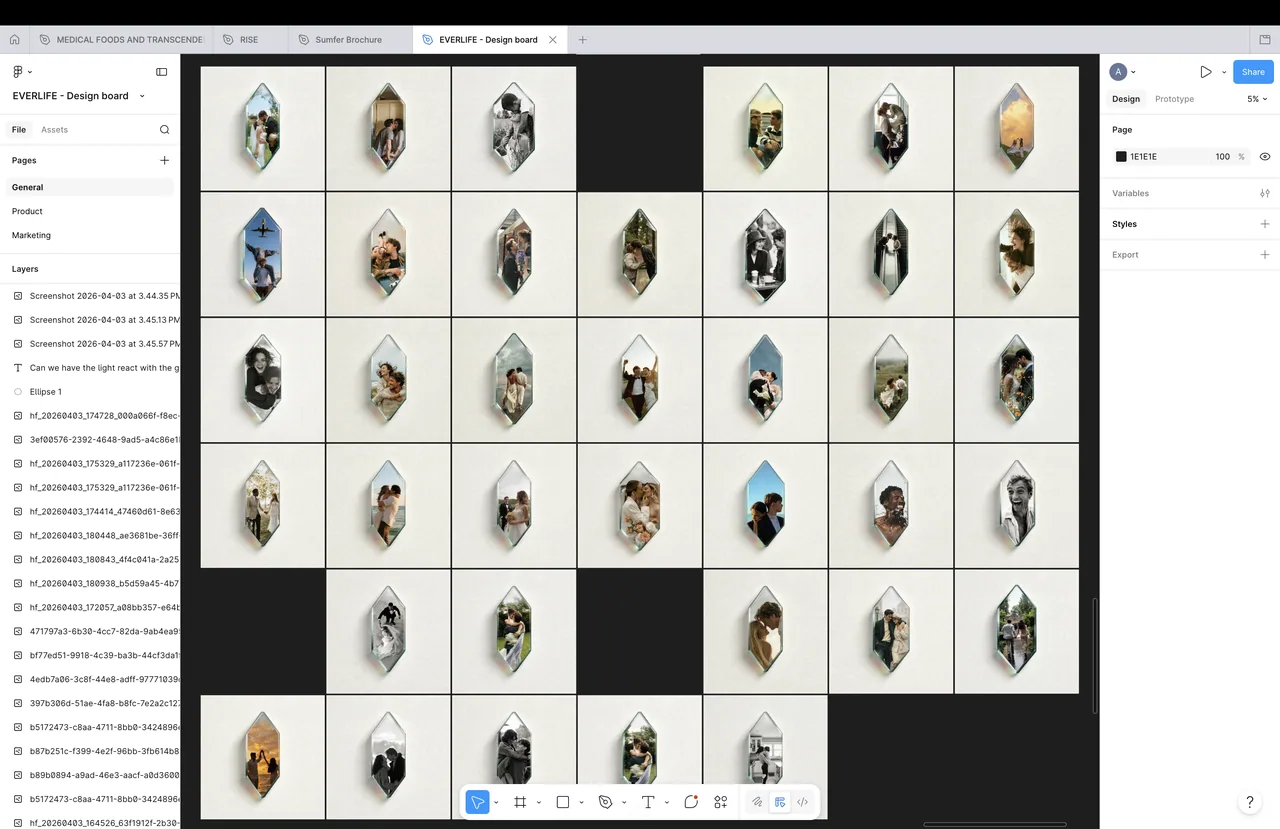Select the Comment tool
Image resolution: width=1280 pixels, height=829 pixels.
coord(691,802)
